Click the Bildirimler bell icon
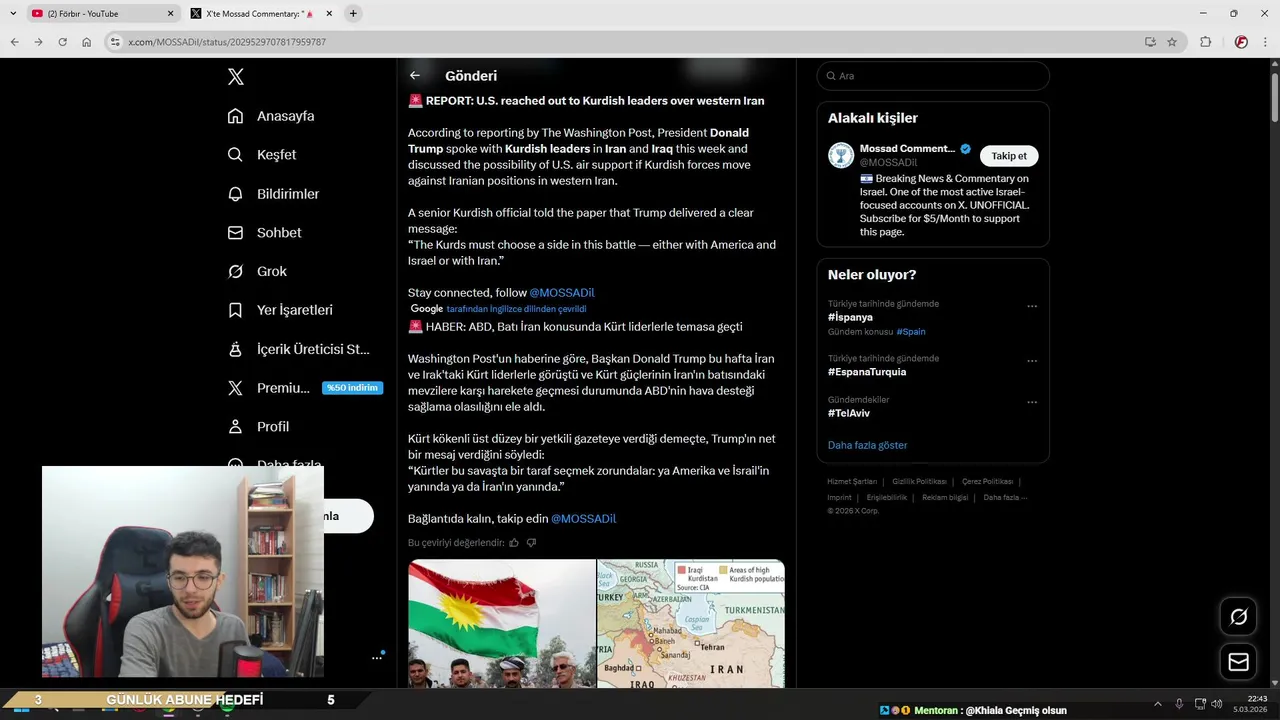 pyautogui.click(x=235, y=194)
